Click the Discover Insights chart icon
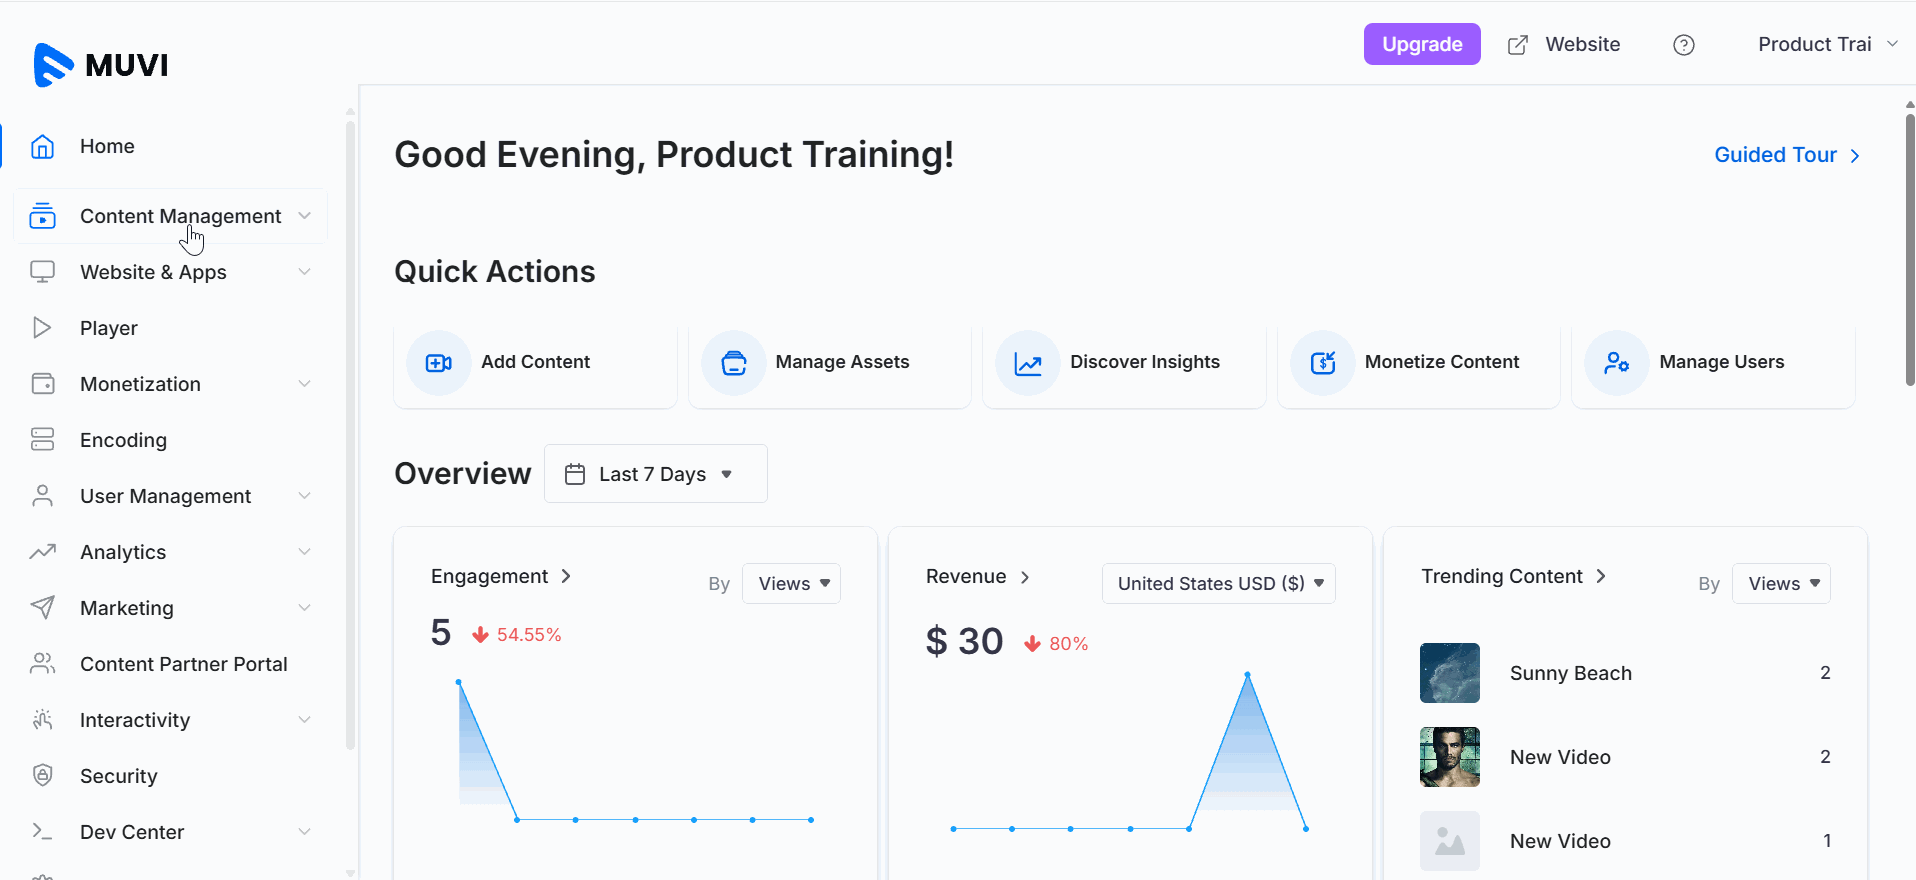The image size is (1916, 880). [1027, 363]
